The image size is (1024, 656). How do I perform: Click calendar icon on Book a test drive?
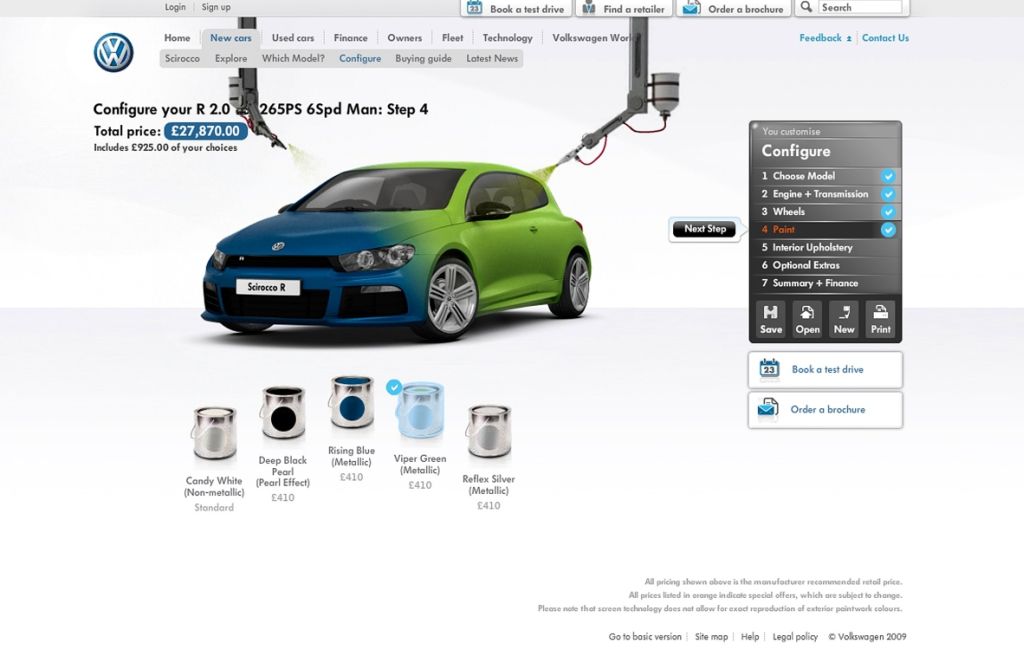coord(769,369)
